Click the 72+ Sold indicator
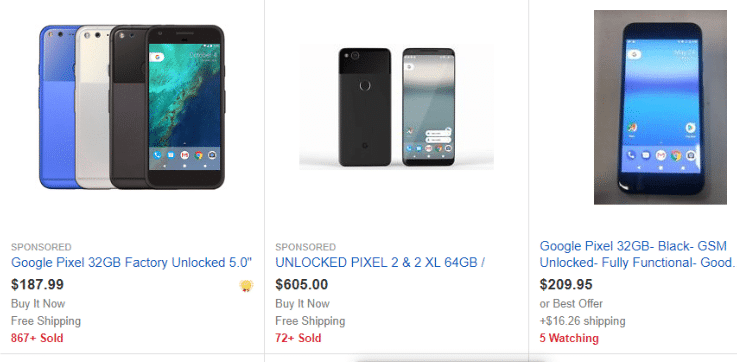The image size is (737, 362). point(298,338)
